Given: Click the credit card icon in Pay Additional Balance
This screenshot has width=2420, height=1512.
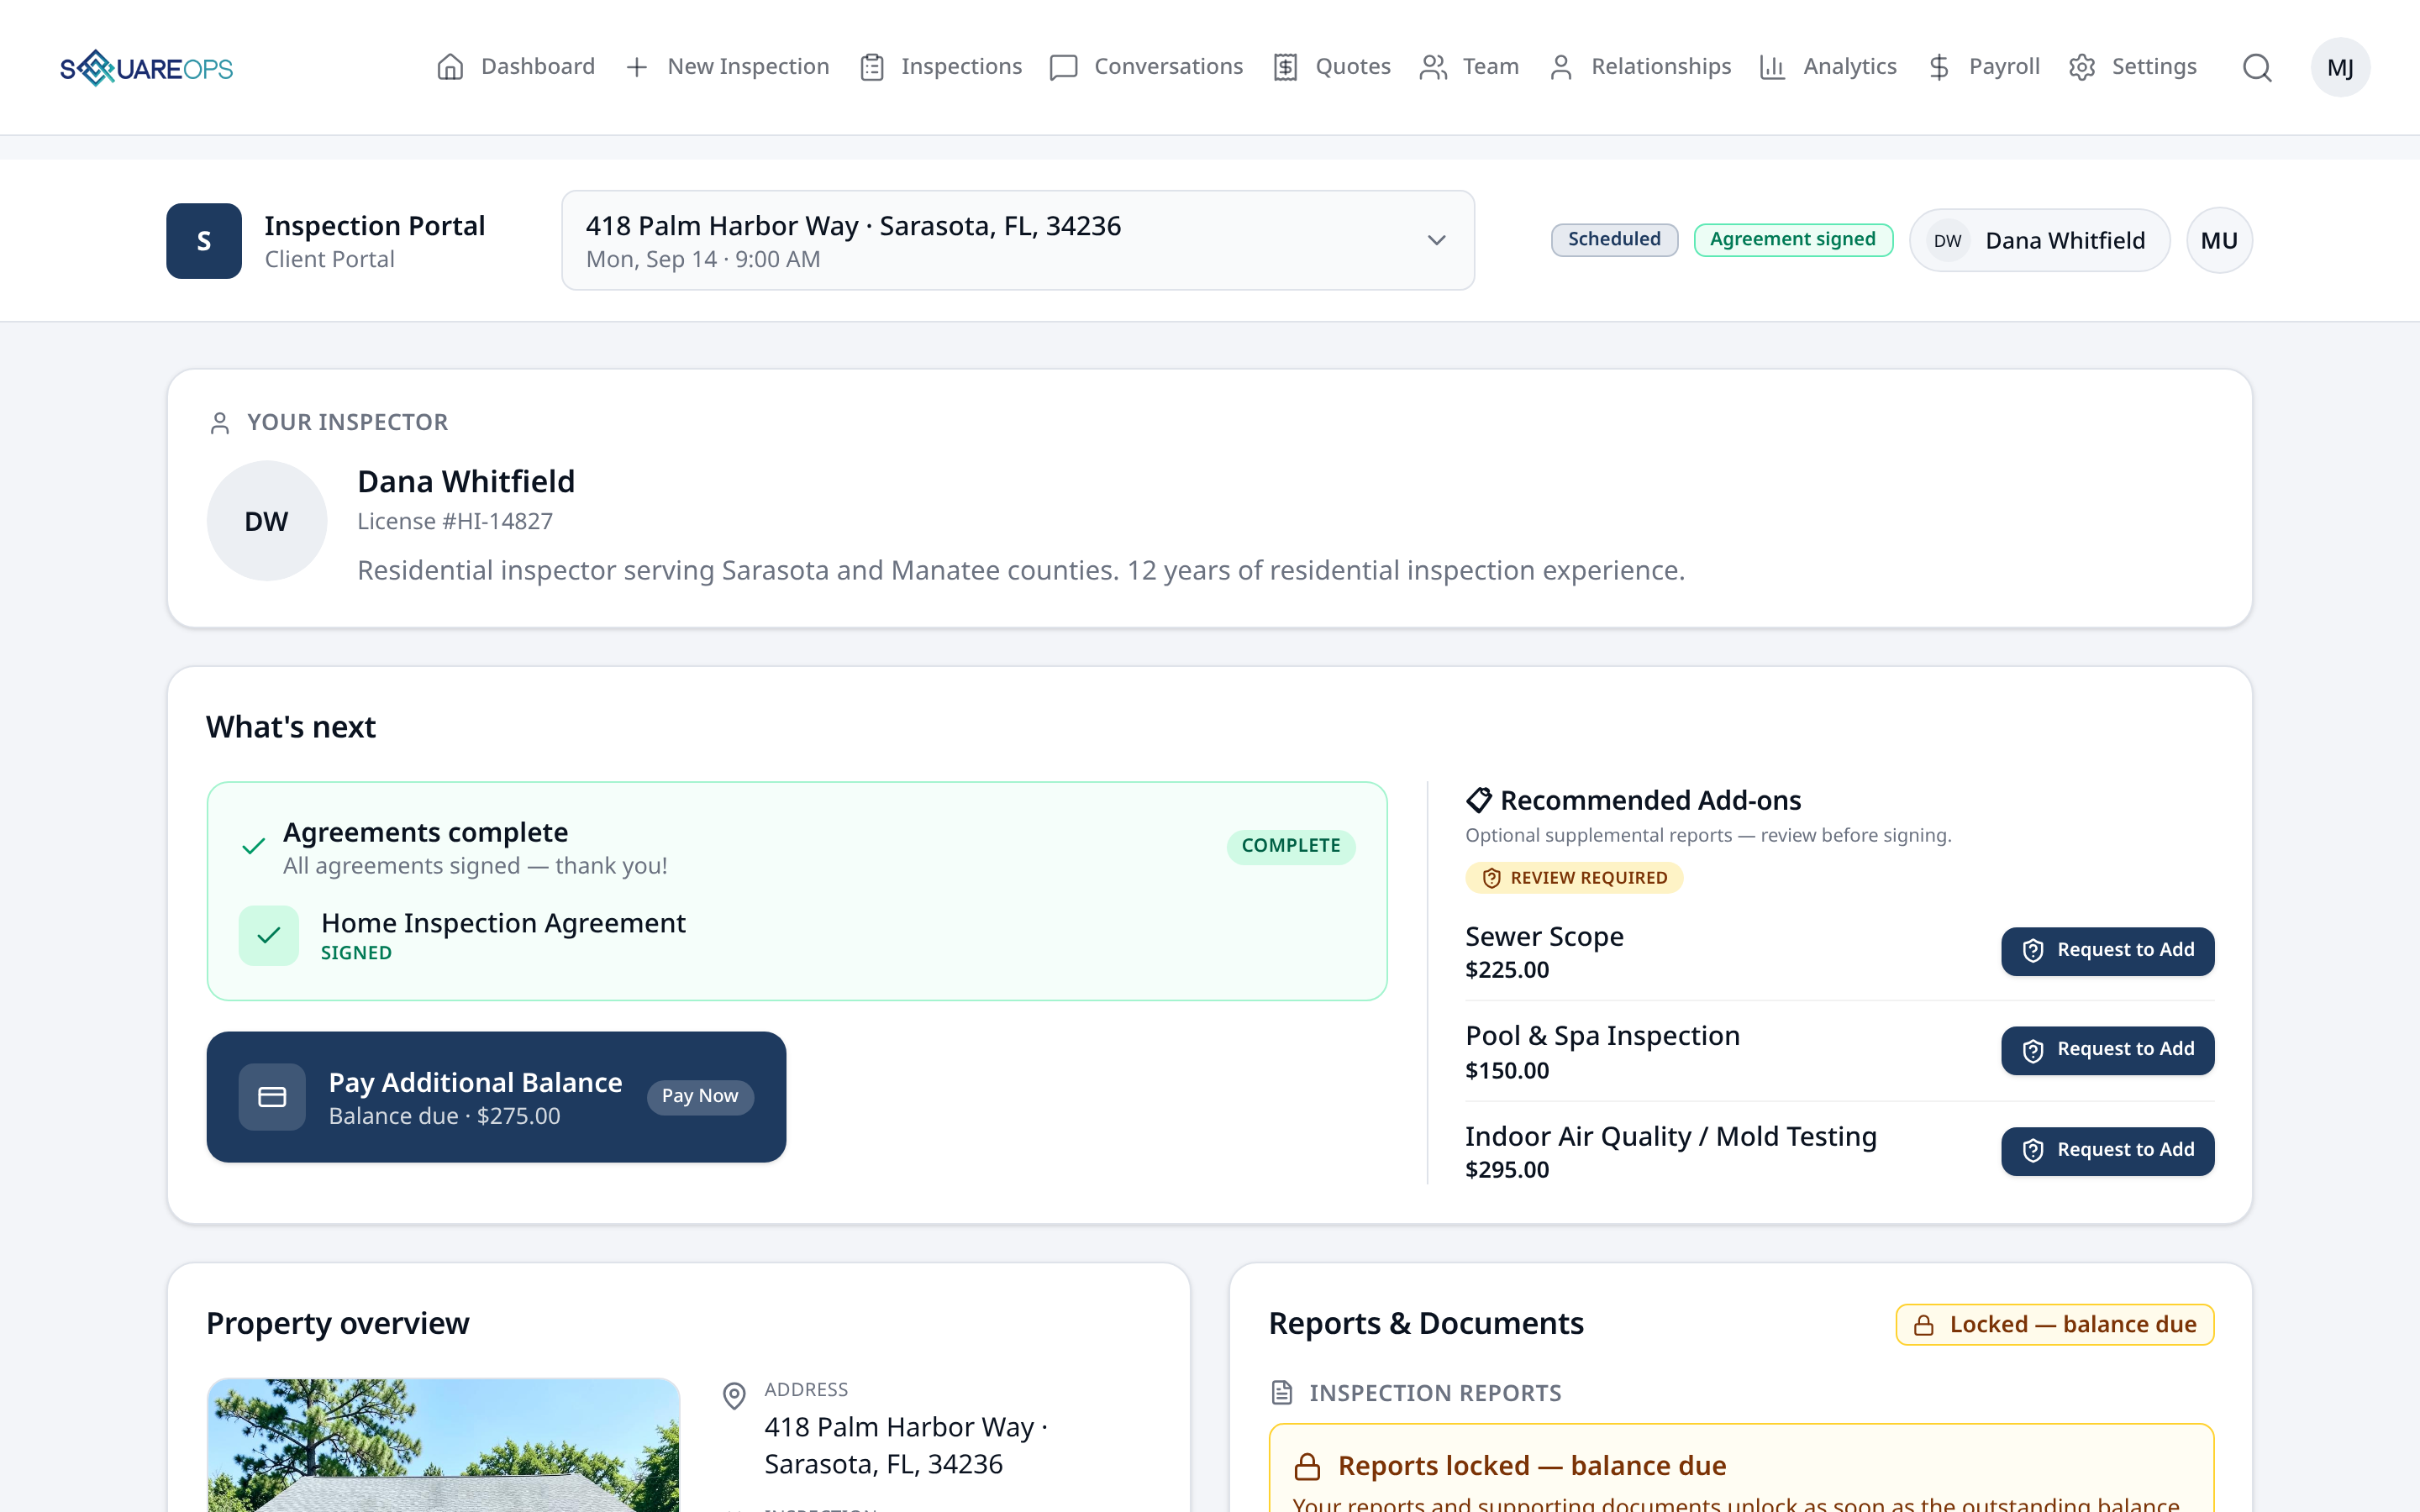Looking at the screenshot, I should coord(272,1097).
